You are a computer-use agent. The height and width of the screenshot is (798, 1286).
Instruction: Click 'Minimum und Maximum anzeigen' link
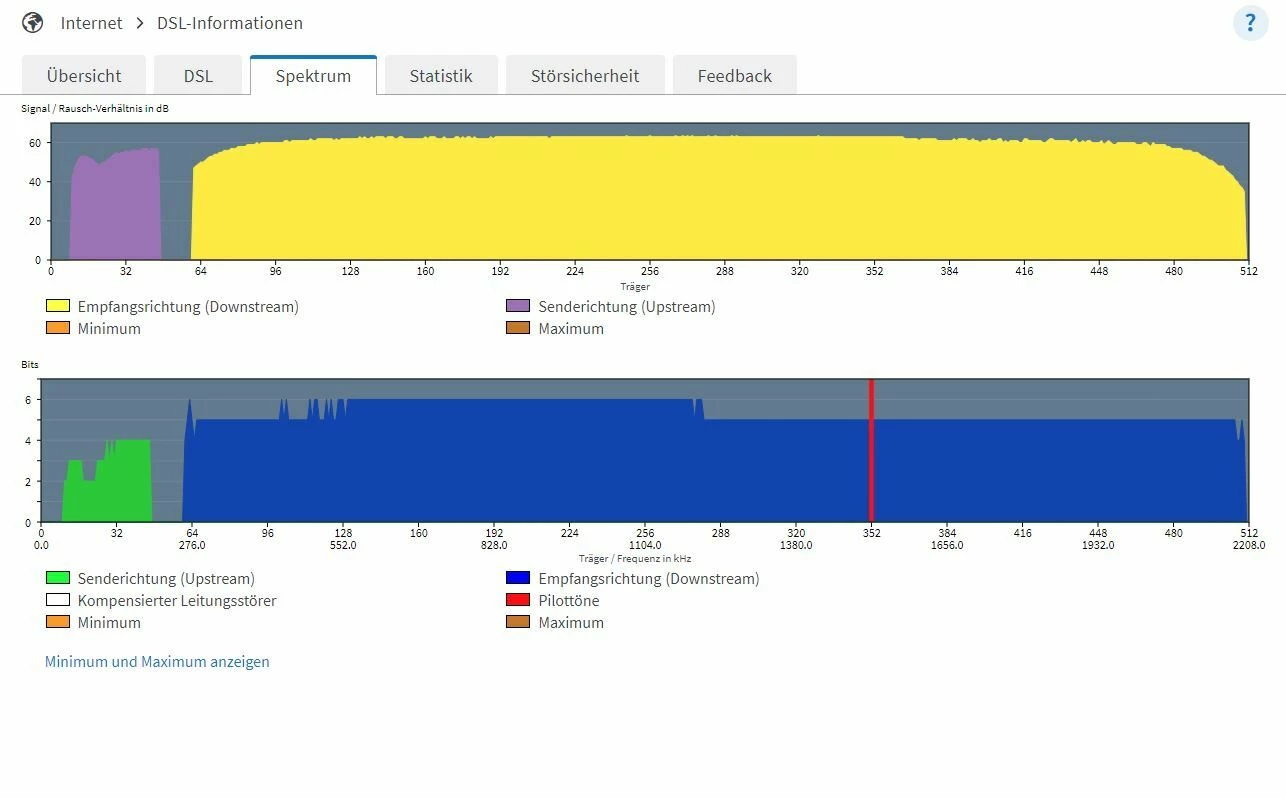[157, 661]
